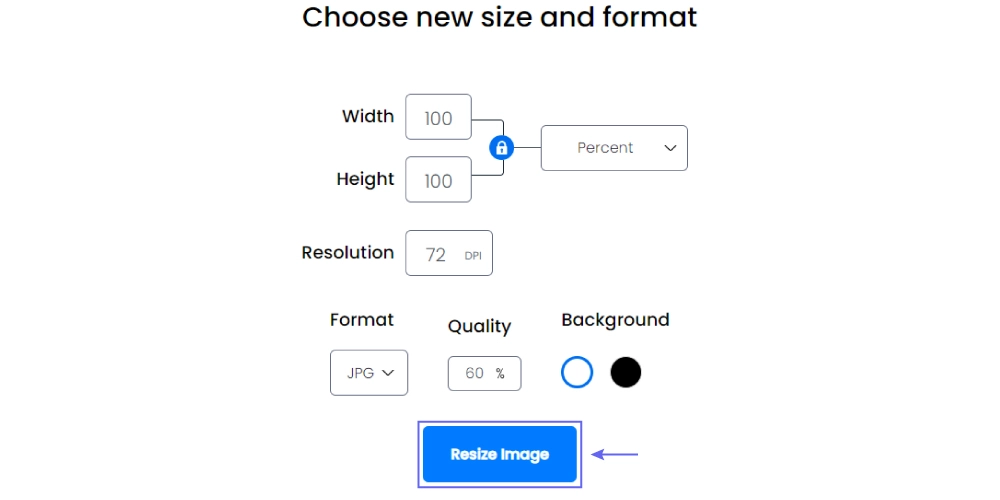1000x500 pixels.
Task: Click the Resize Image button
Action: (x=500, y=454)
